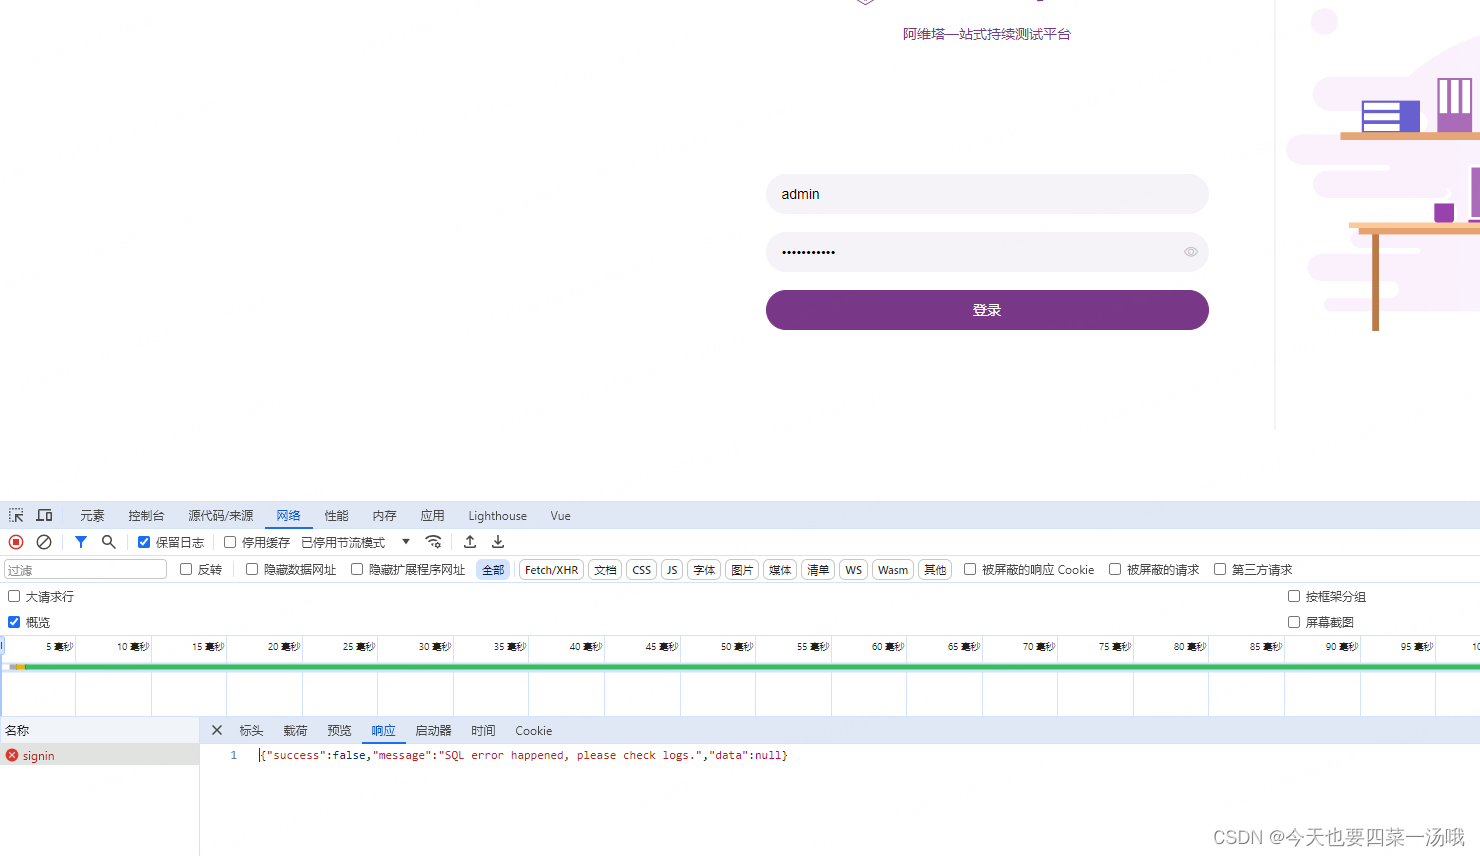The width and height of the screenshot is (1480, 856).
Task: Filter requests by JS
Action: [x=672, y=570]
